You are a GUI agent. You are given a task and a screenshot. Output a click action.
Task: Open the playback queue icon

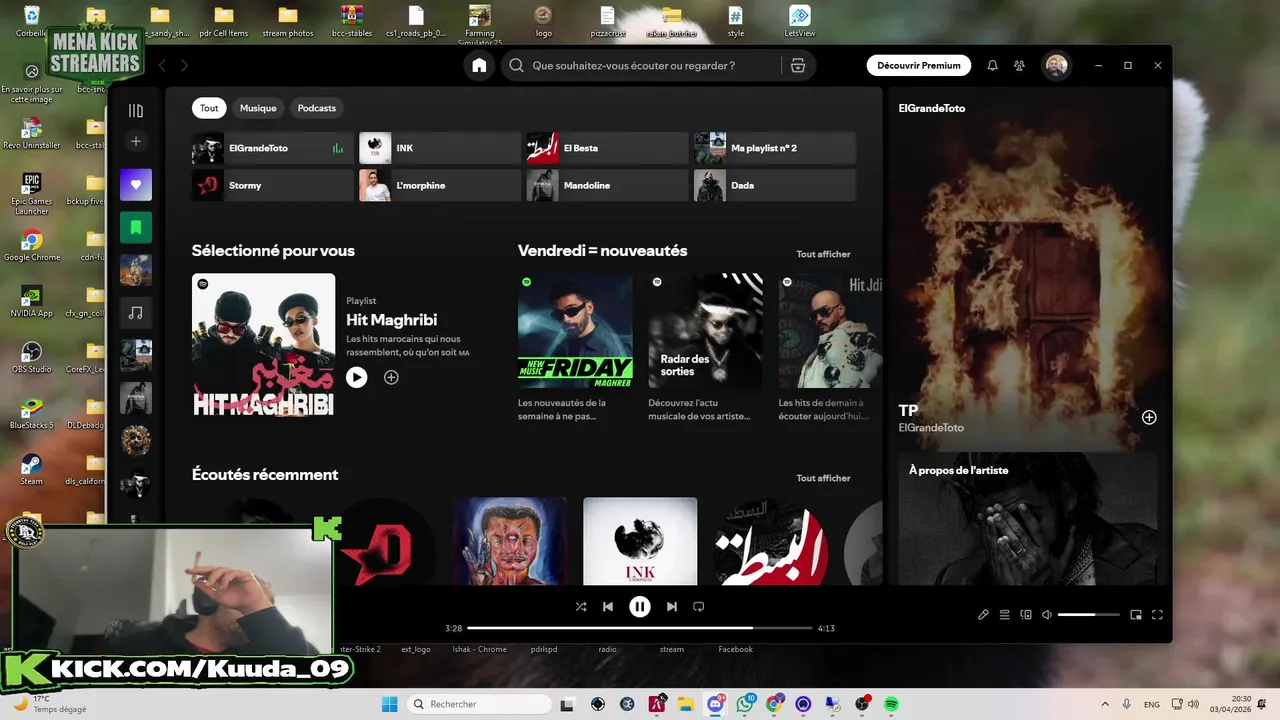(1005, 615)
